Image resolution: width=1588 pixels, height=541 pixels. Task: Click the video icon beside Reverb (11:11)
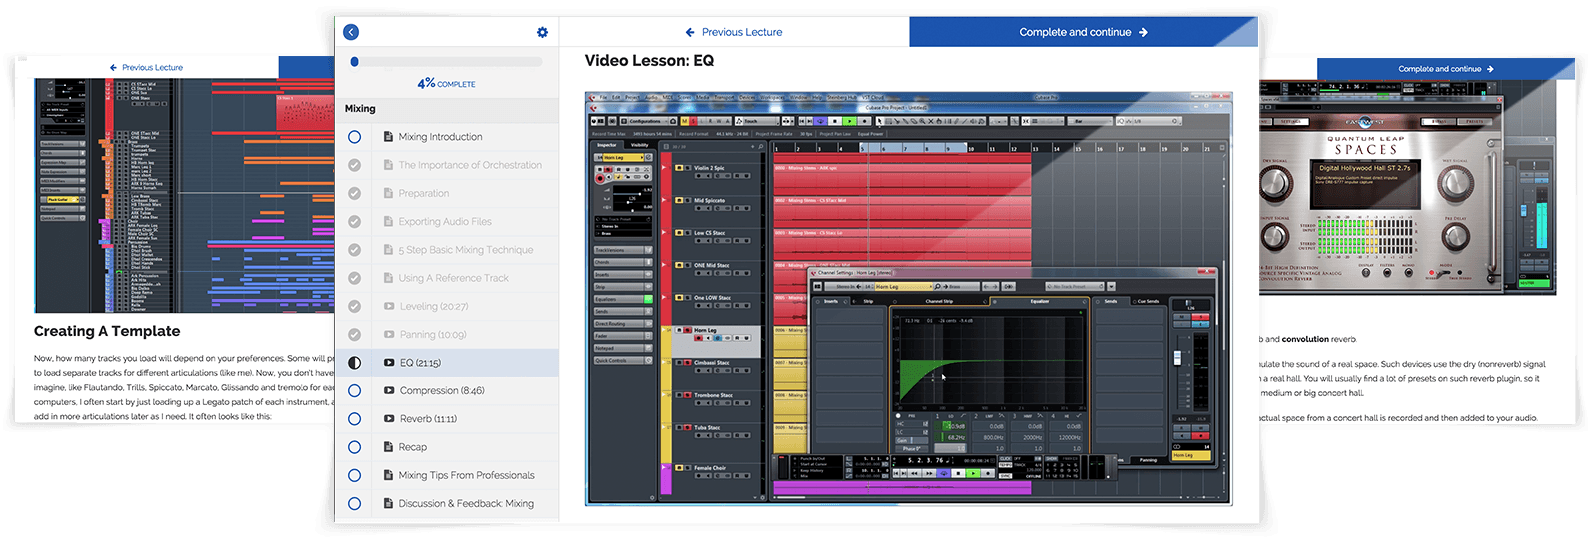tap(389, 419)
